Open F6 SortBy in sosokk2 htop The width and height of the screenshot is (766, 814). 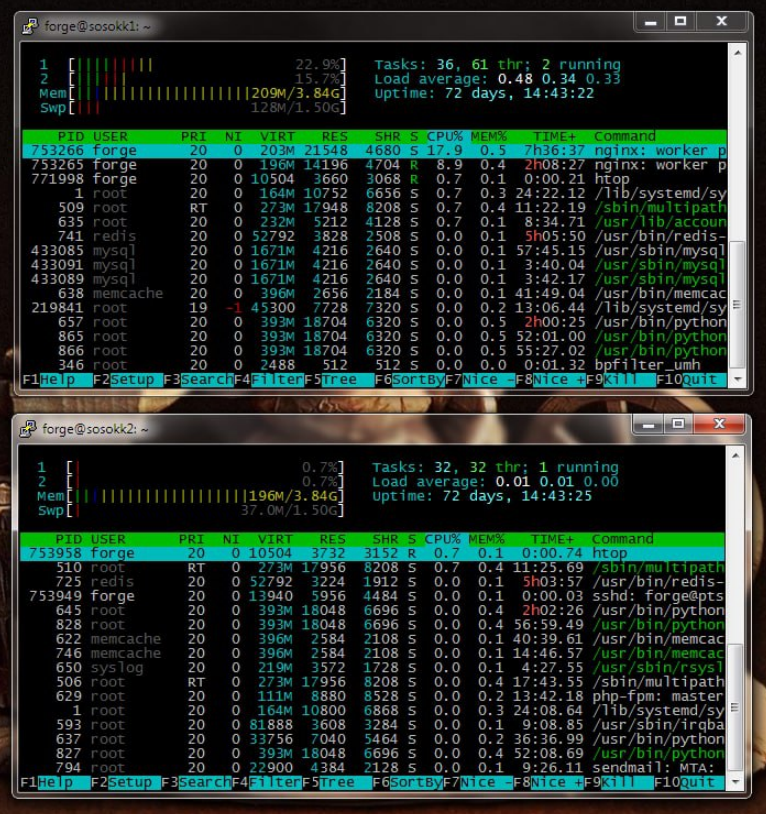[x=407, y=782]
